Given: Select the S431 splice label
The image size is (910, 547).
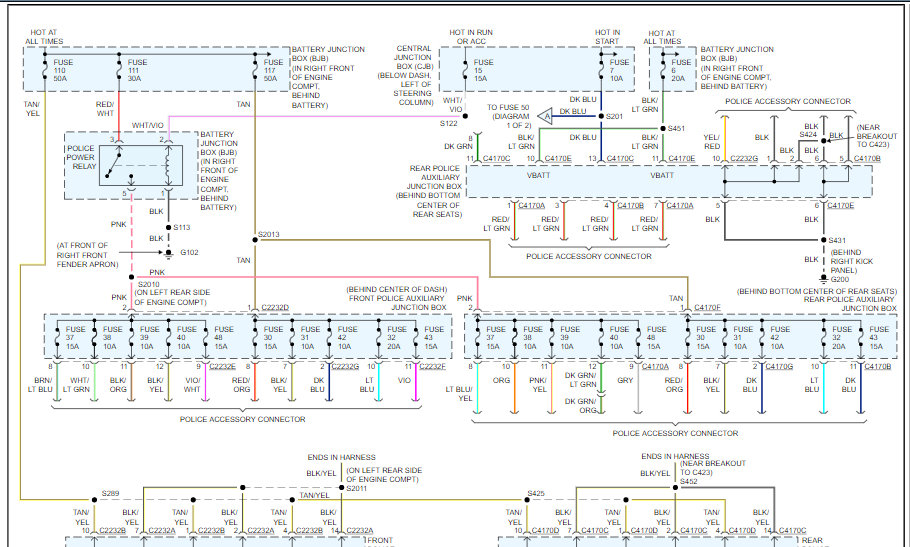Looking at the screenshot, I should pos(837,240).
